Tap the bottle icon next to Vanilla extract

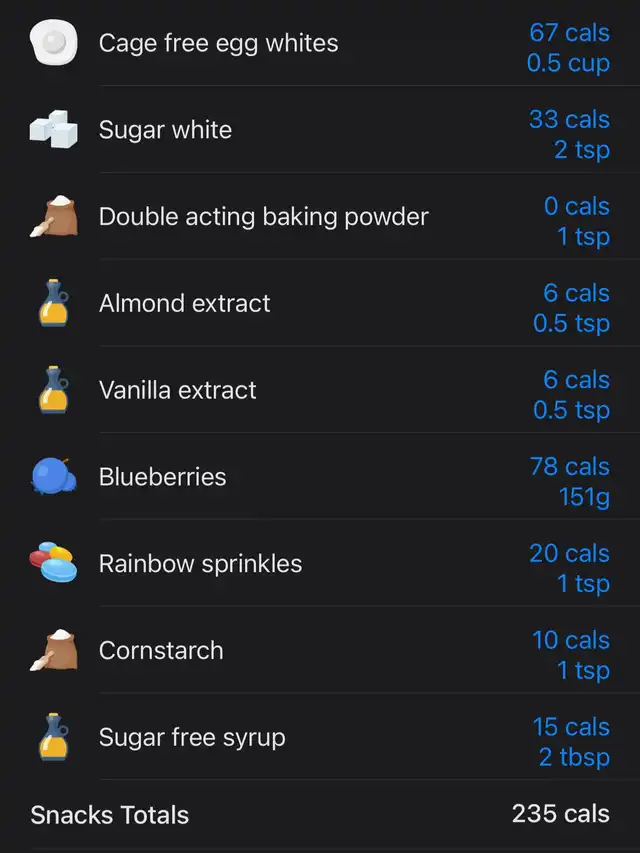[x=54, y=390]
